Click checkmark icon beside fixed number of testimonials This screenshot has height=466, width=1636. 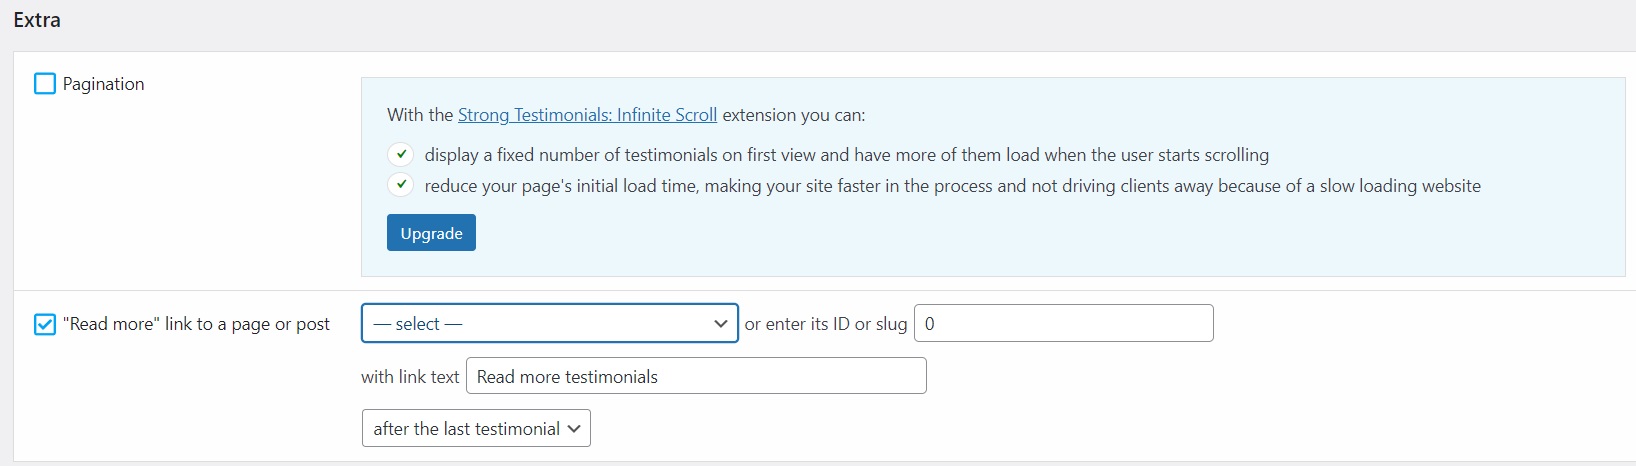(401, 154)
